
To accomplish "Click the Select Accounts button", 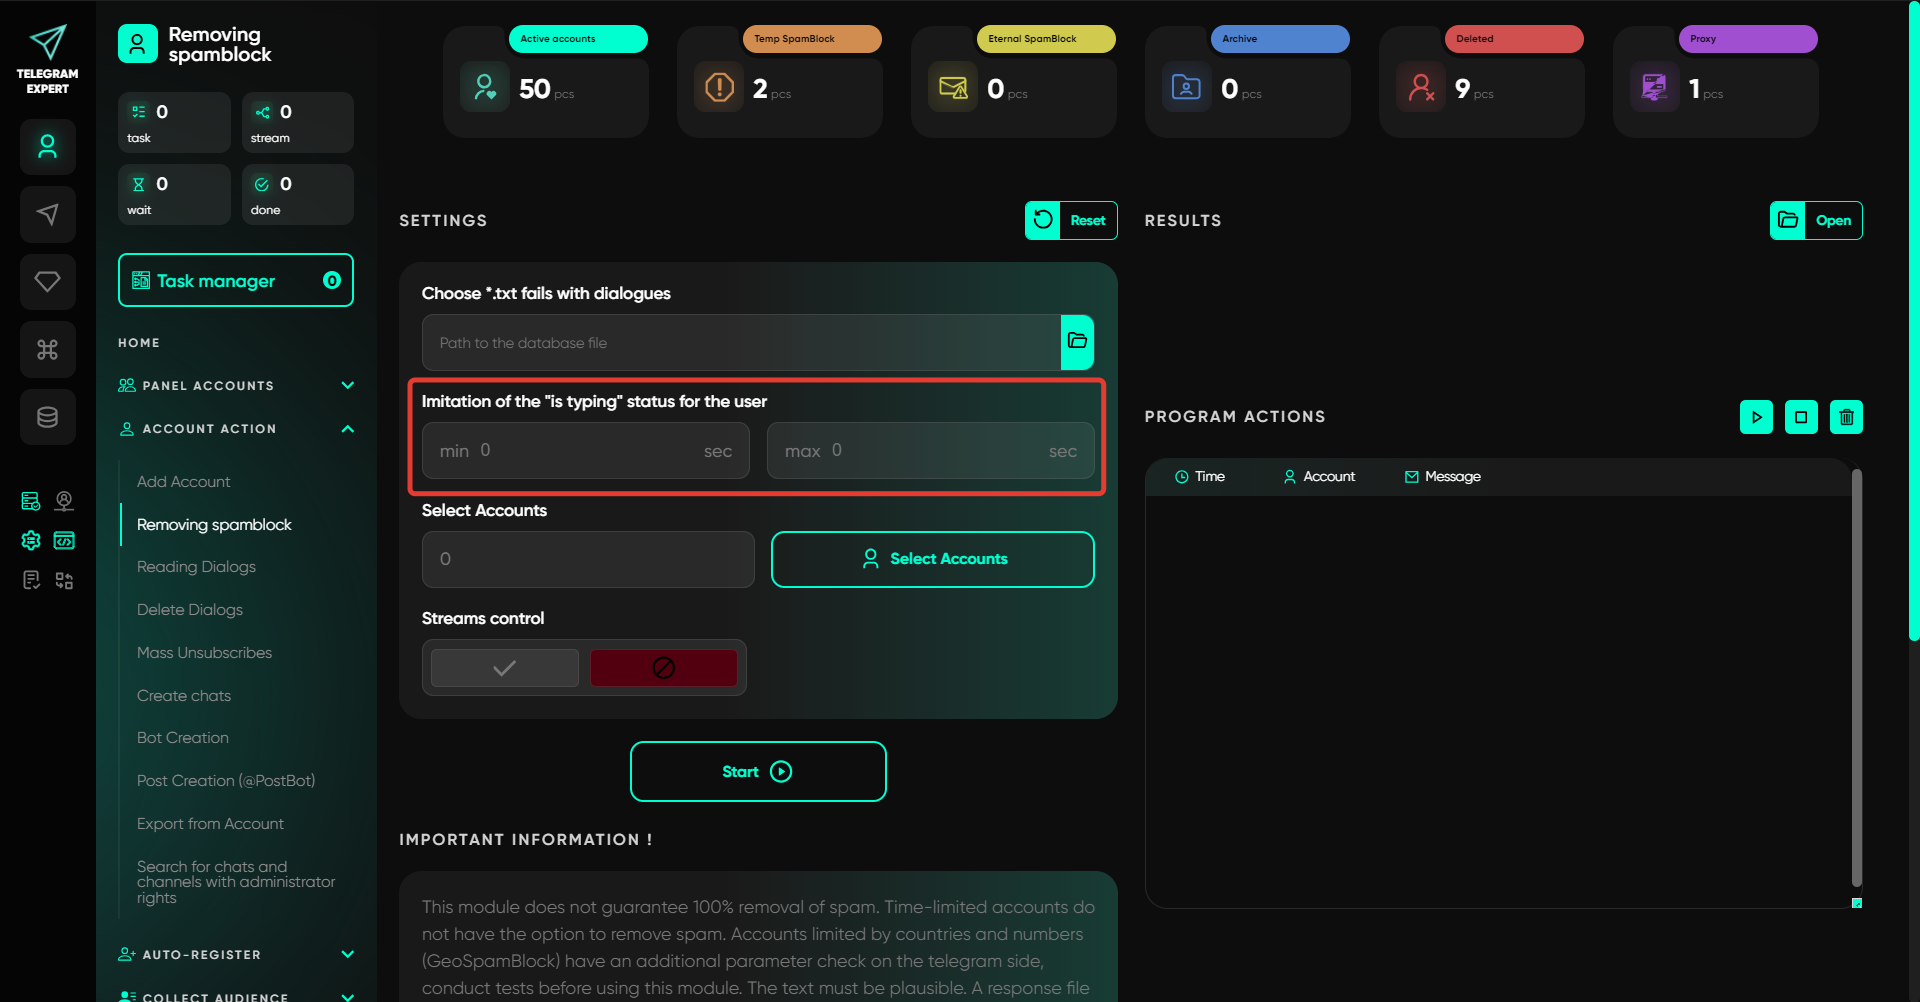I will 932,559.
